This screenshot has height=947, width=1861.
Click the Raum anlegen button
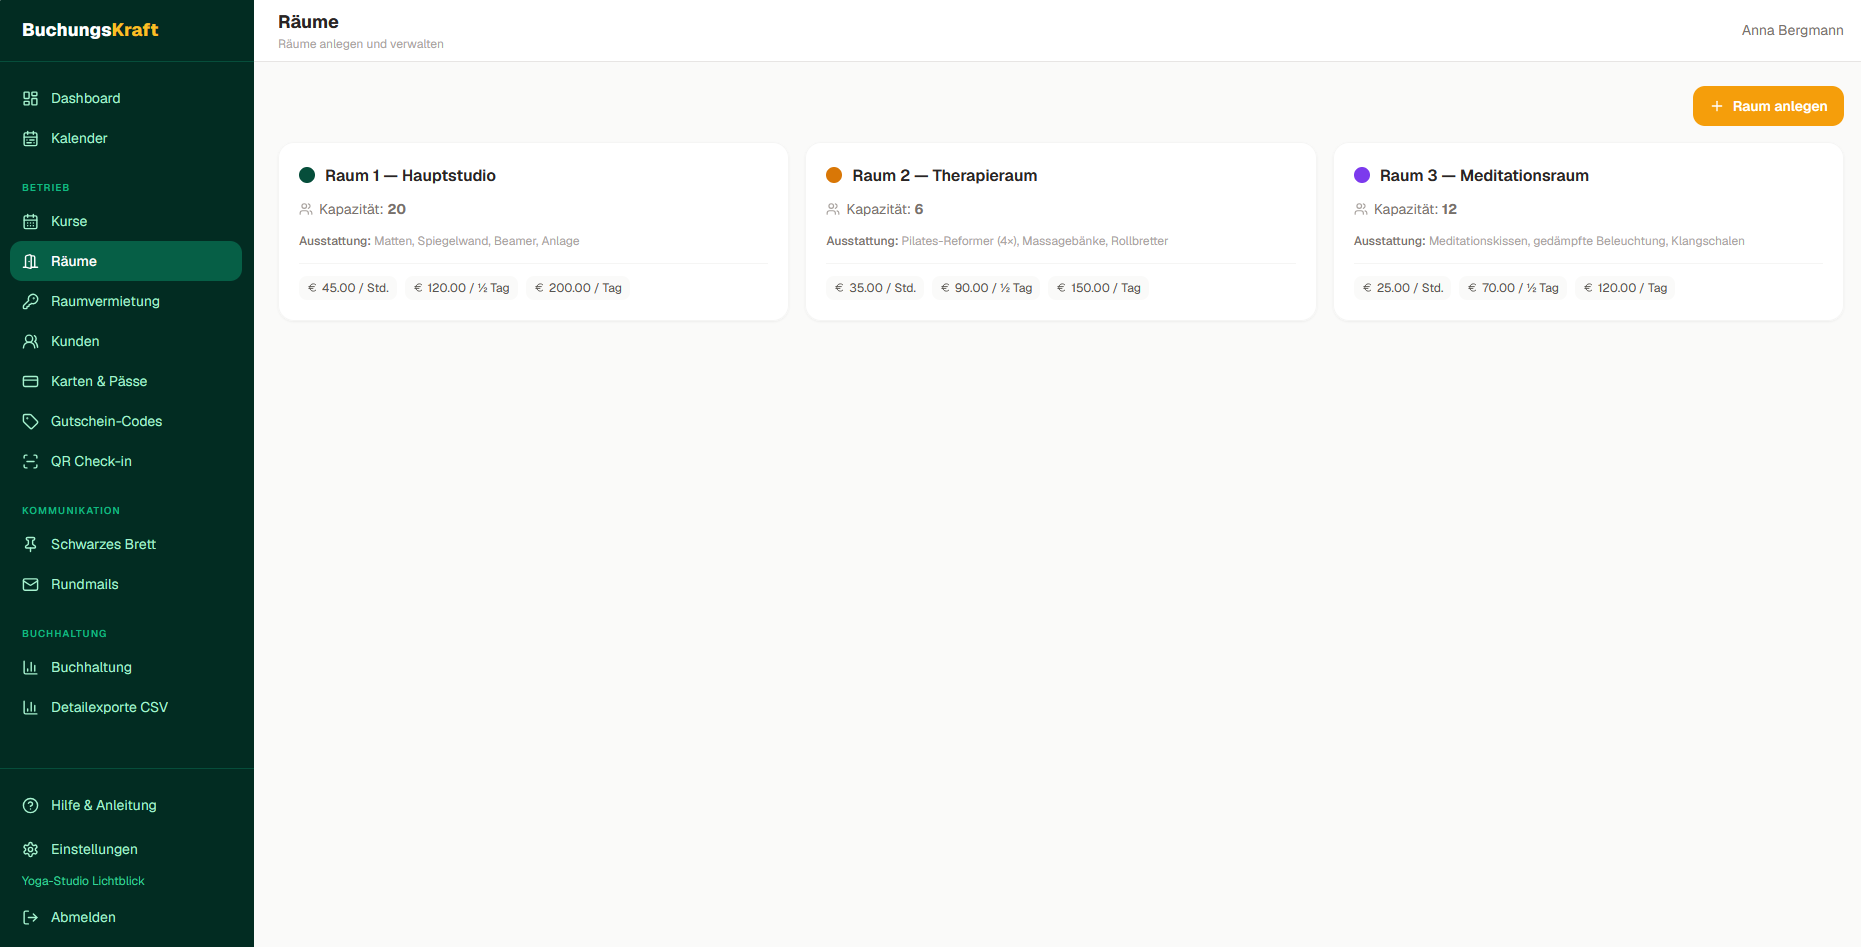[x=1768, y=106]
